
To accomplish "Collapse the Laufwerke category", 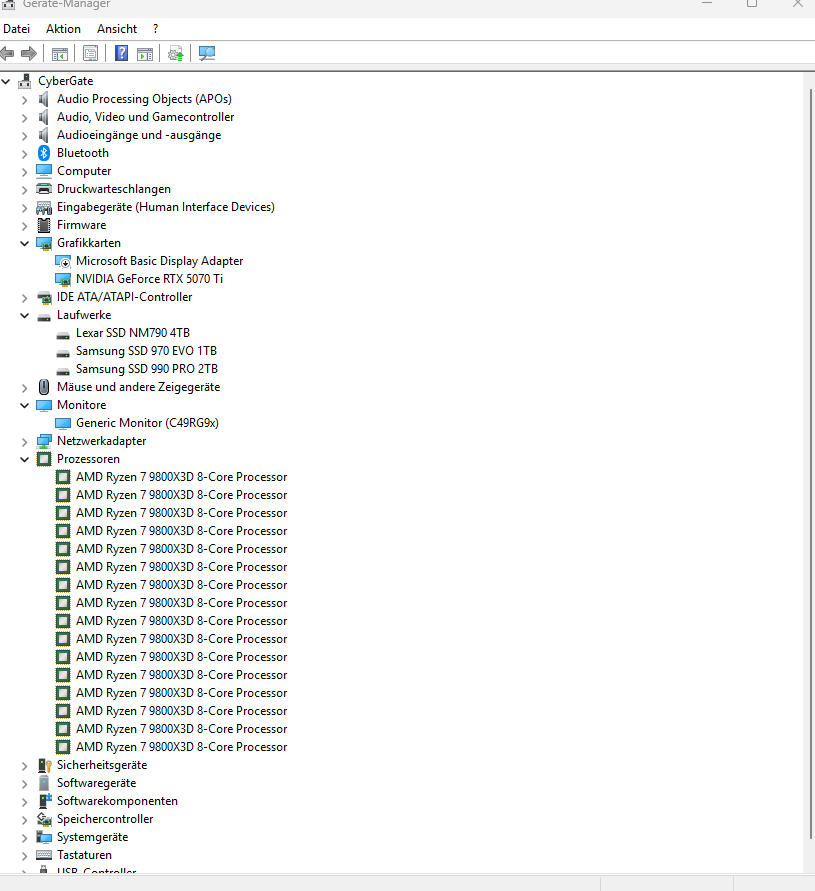I will [24, 315].
